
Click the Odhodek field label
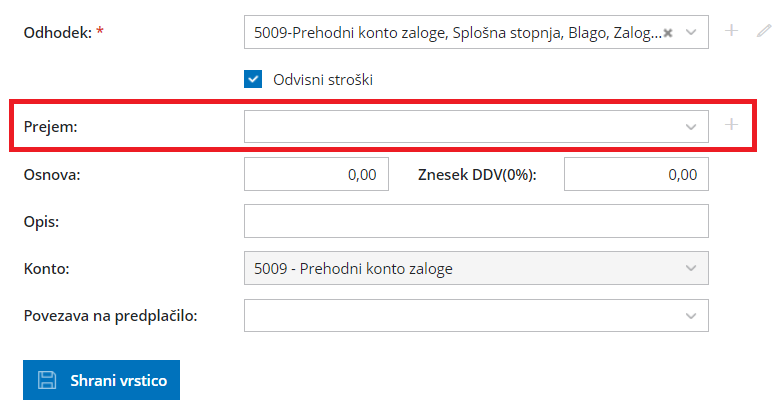(x=57, y=33)
